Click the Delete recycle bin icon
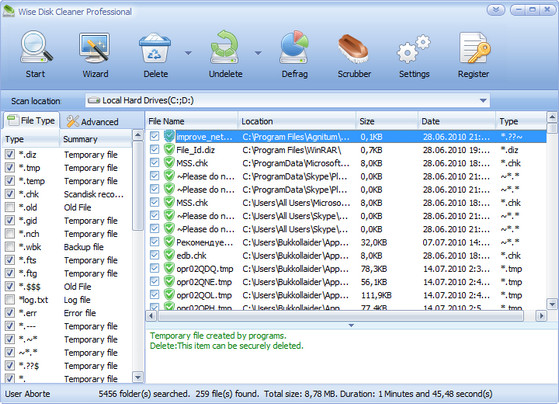The image size is (559, 404). [155, 48]
